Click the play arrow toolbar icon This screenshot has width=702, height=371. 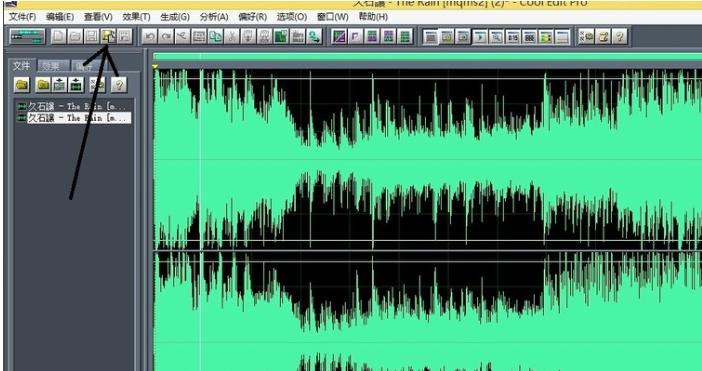(x=479, y=37)
